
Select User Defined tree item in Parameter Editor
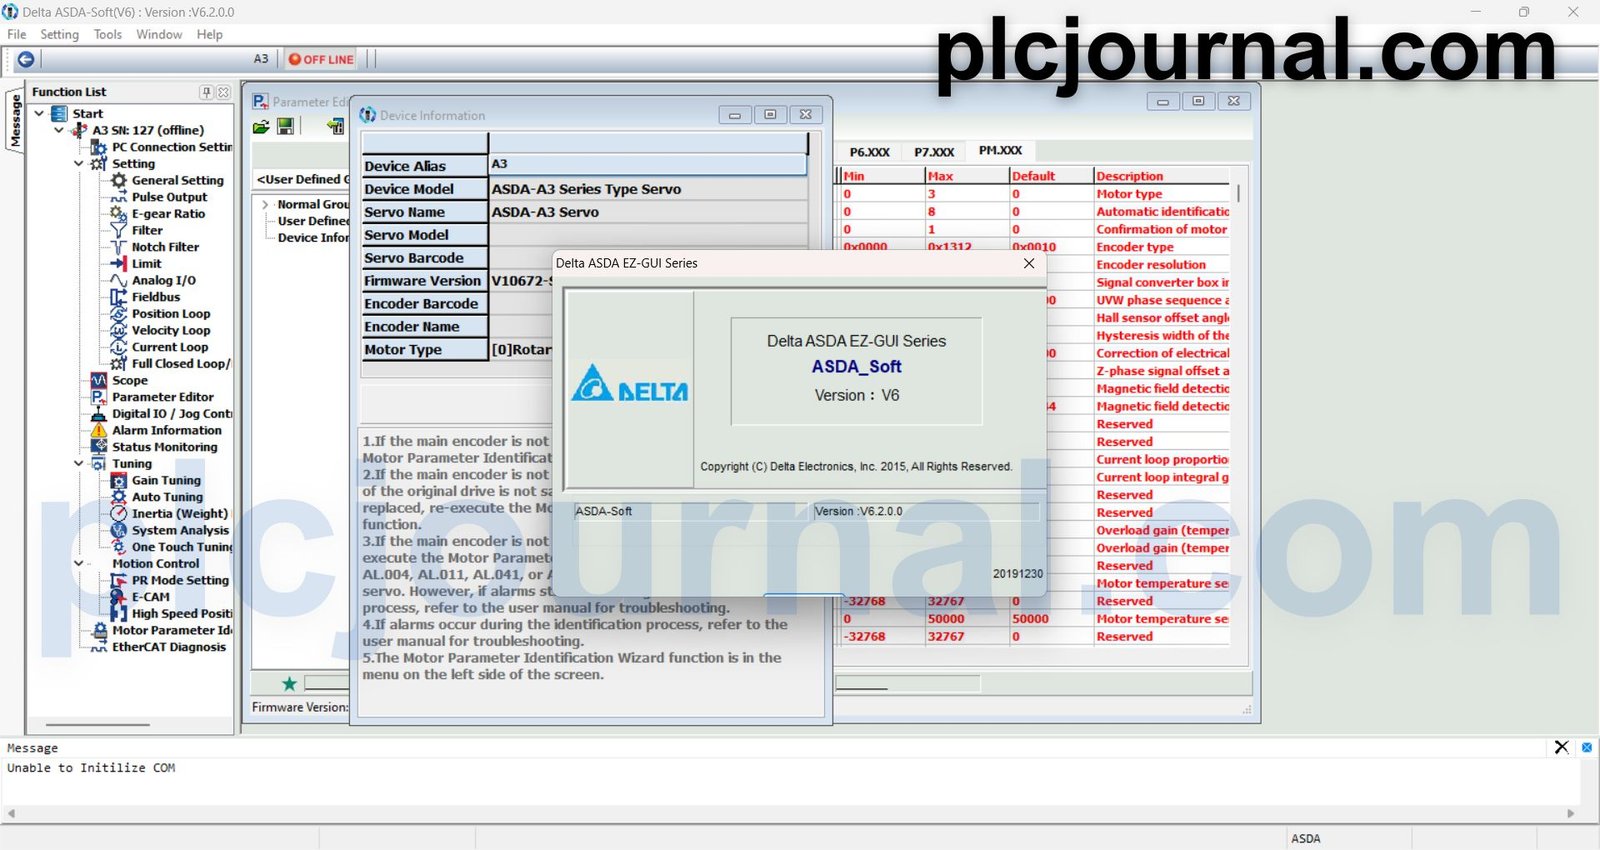pos(313,221)
